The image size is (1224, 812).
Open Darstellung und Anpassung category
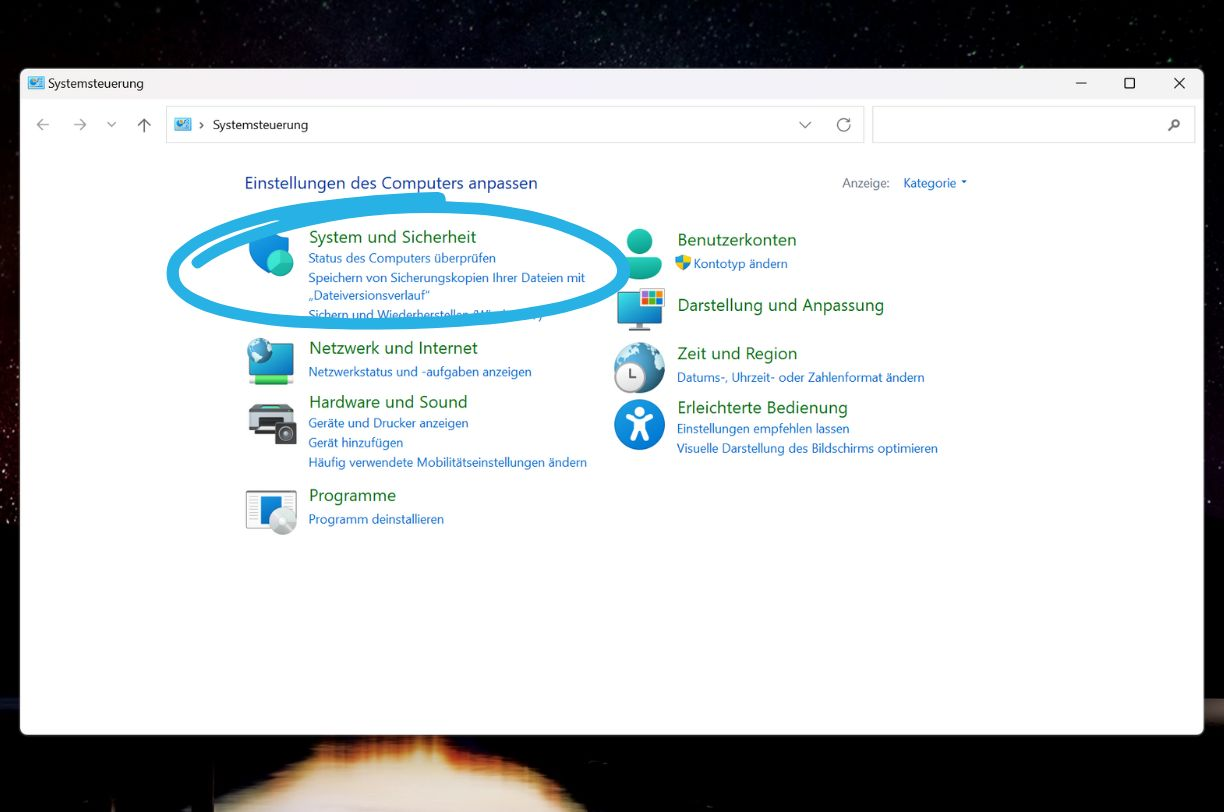click(x=780, y=305)
